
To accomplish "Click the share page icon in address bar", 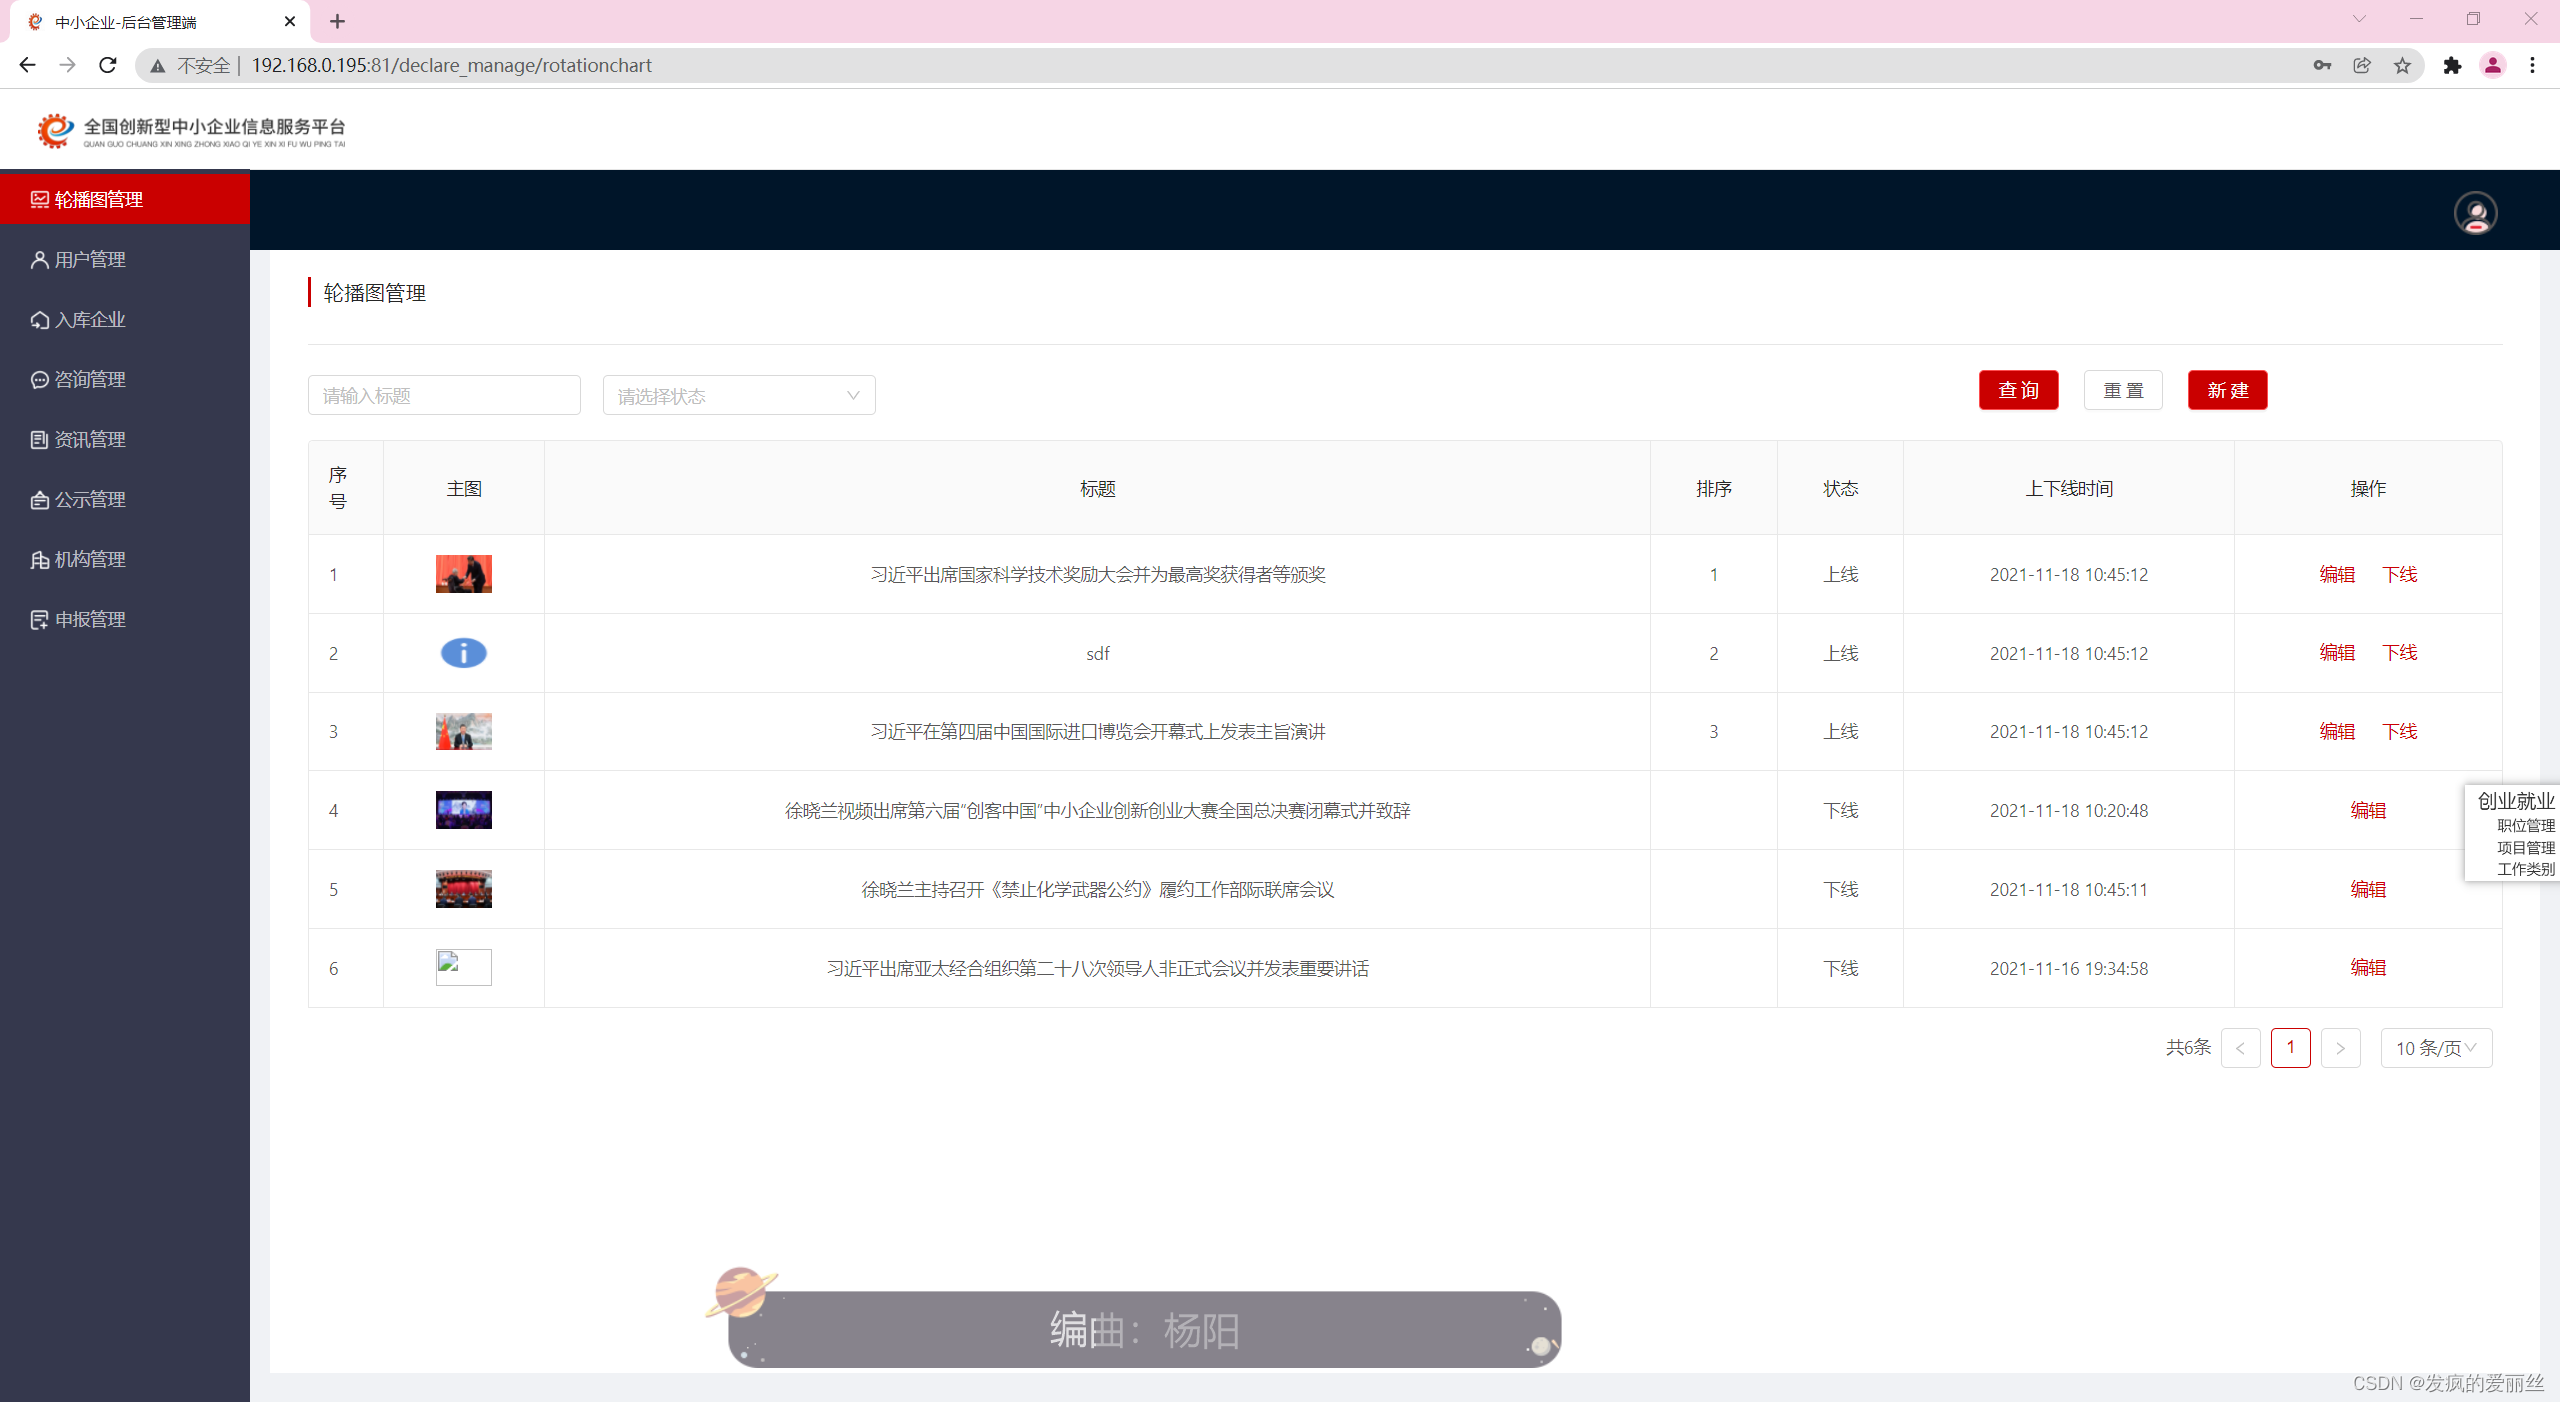I will (x=2362, y=65).
